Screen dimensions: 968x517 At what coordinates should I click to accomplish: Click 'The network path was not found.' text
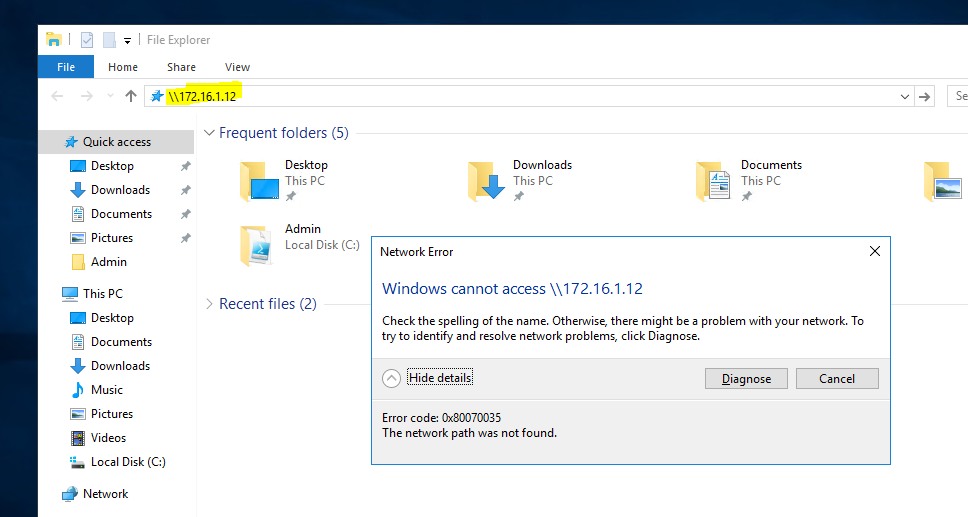(469, 434)
